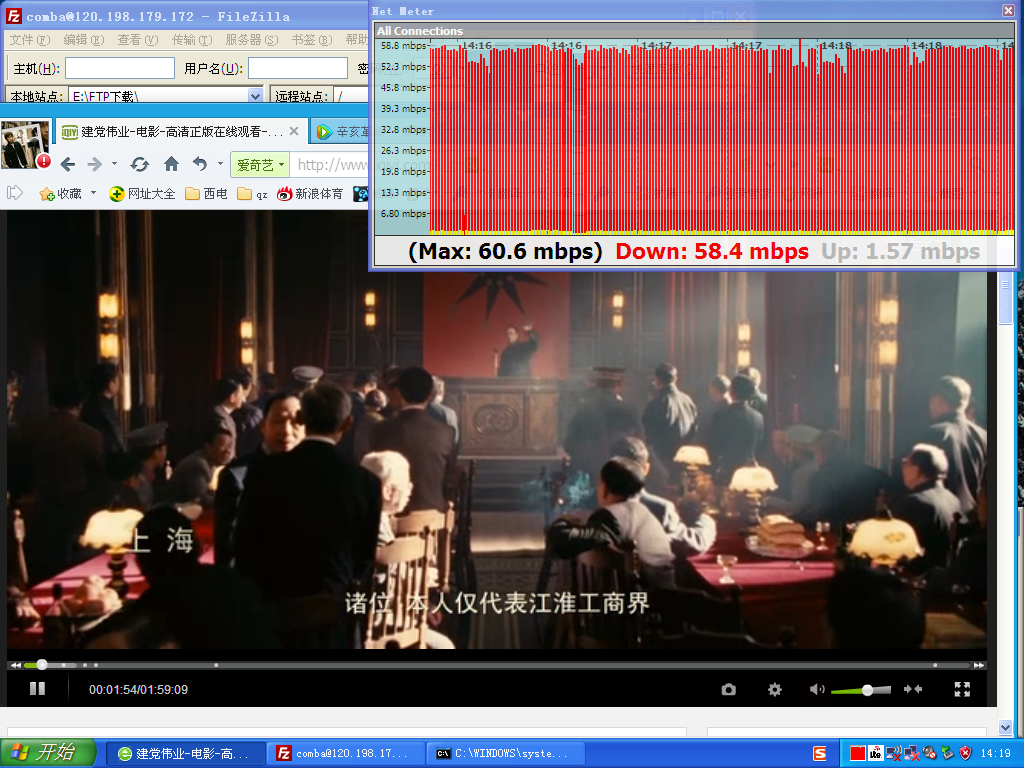Close the 建党伟业 browser tab
Screen dimensions: 1024x768
(x=294, y=131)
